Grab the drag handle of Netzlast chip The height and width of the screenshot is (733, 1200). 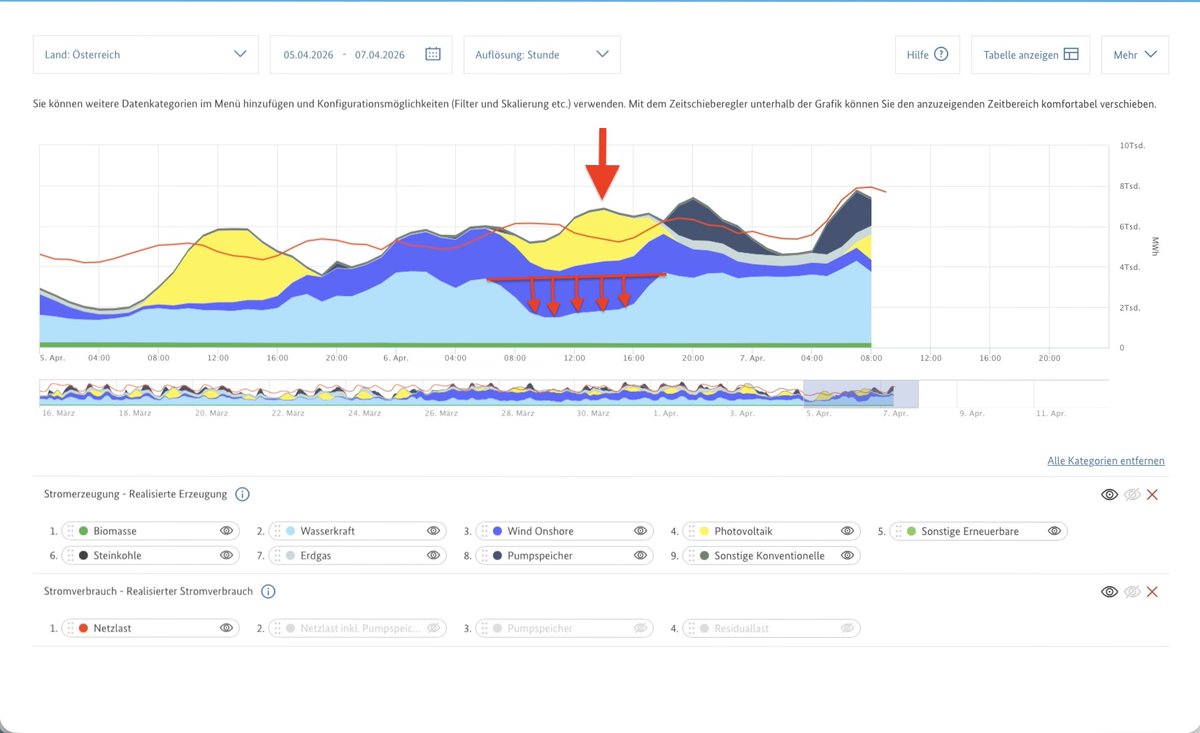70,628
